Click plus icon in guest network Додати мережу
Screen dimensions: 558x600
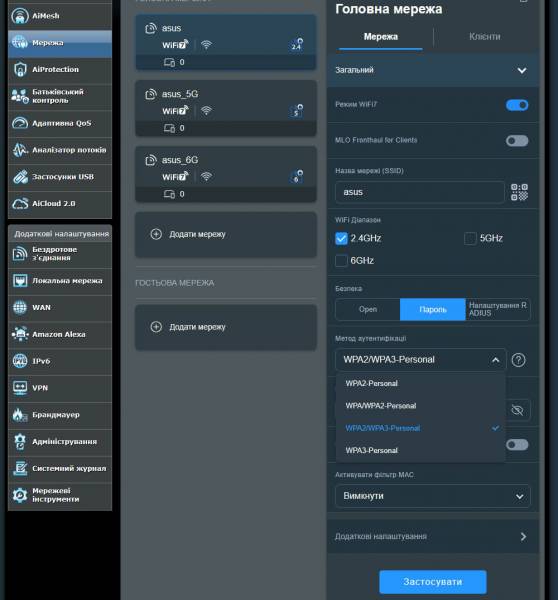click(x=156, y=327)
